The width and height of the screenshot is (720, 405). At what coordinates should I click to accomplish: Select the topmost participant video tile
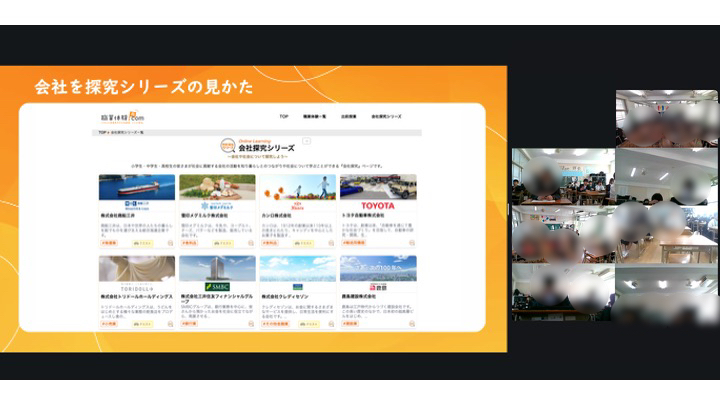[x=666, y=118]
